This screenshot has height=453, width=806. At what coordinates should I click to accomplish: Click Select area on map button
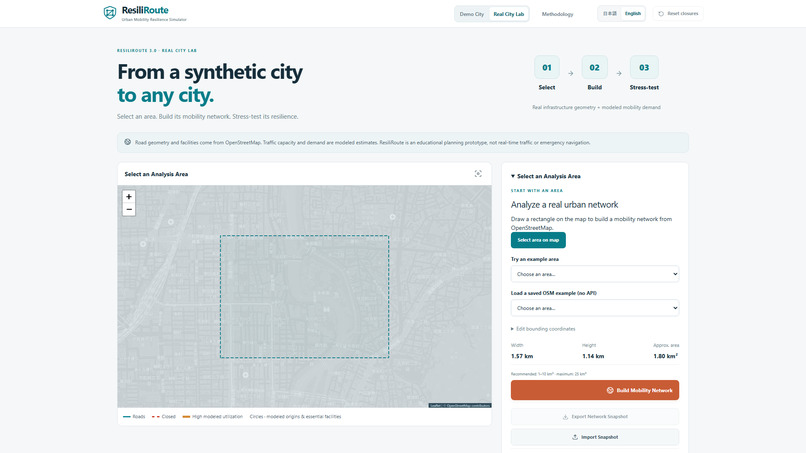point(538,240)
